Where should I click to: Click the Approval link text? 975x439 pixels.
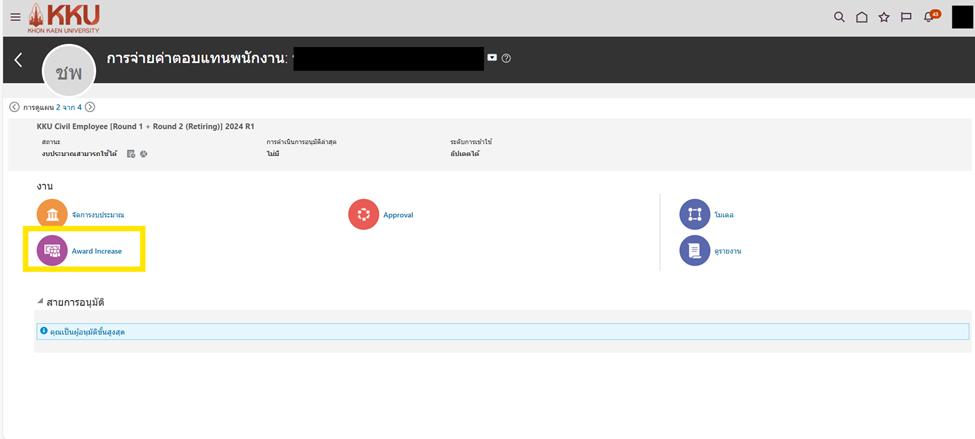[398, 215]
